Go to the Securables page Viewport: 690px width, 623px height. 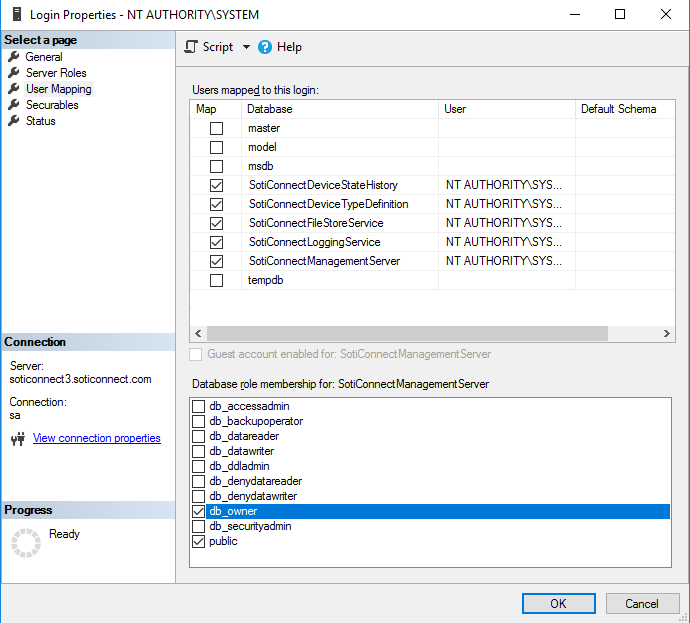(x=52, y=105)
